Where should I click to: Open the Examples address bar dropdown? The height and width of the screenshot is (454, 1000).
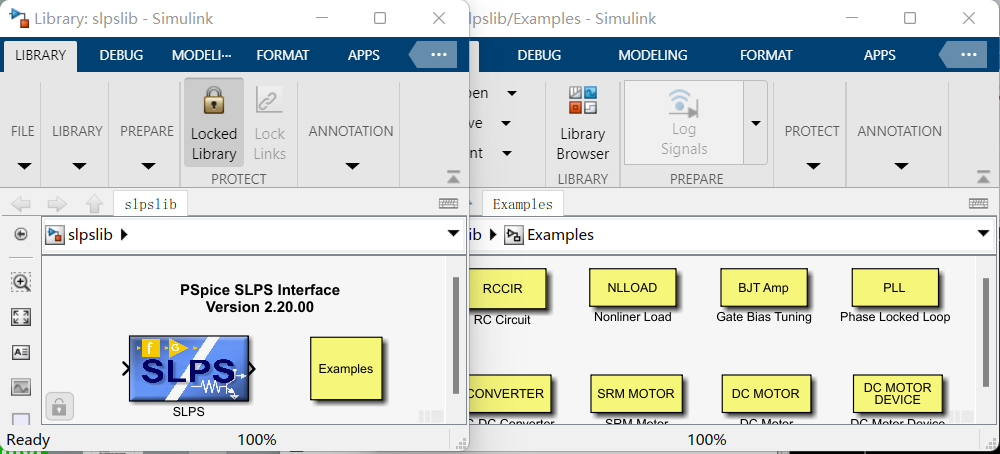tap(983, 234)
